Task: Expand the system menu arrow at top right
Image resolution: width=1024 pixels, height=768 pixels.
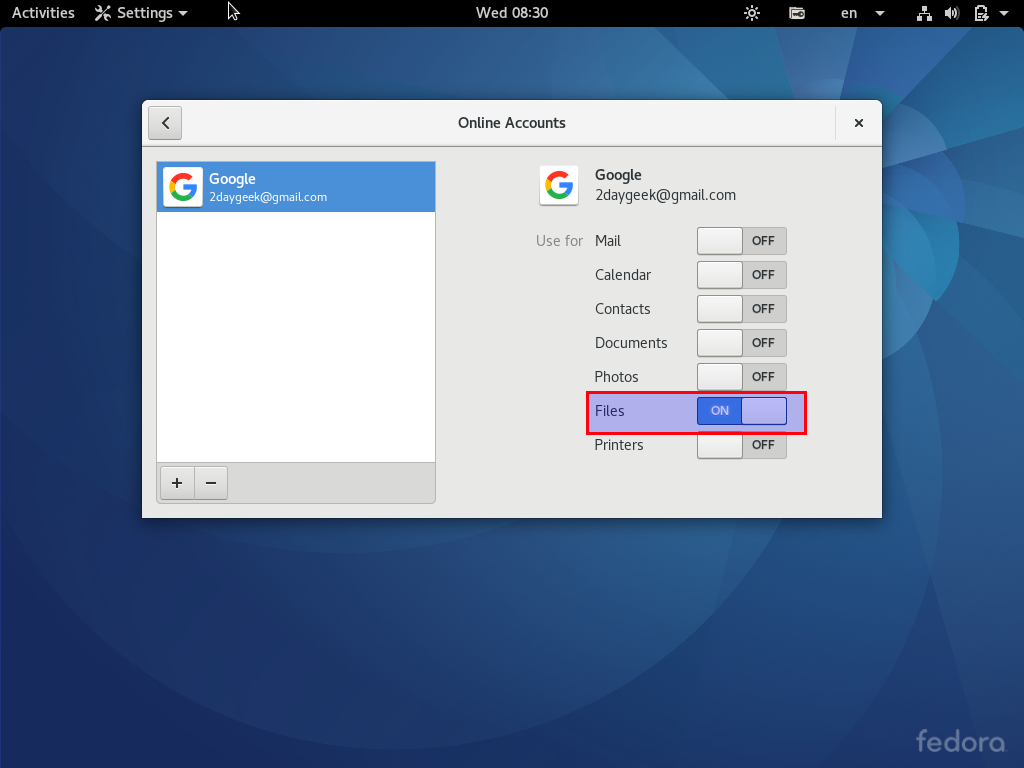Action: (1004, 13)
